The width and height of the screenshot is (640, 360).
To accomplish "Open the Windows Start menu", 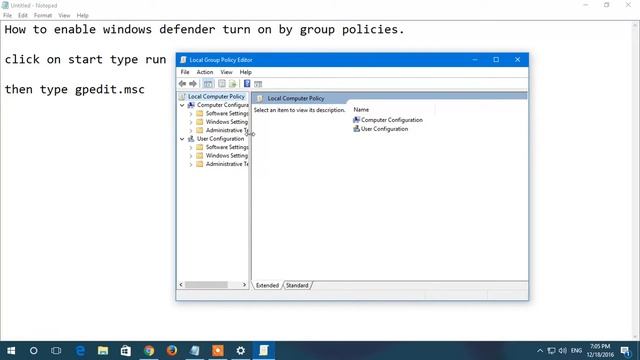I will 11,351.
